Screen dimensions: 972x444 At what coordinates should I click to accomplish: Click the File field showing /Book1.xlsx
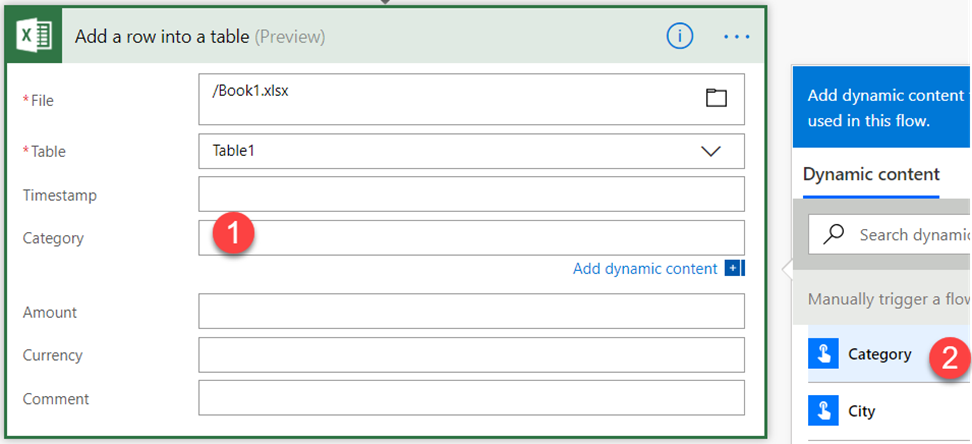(450, 99)
